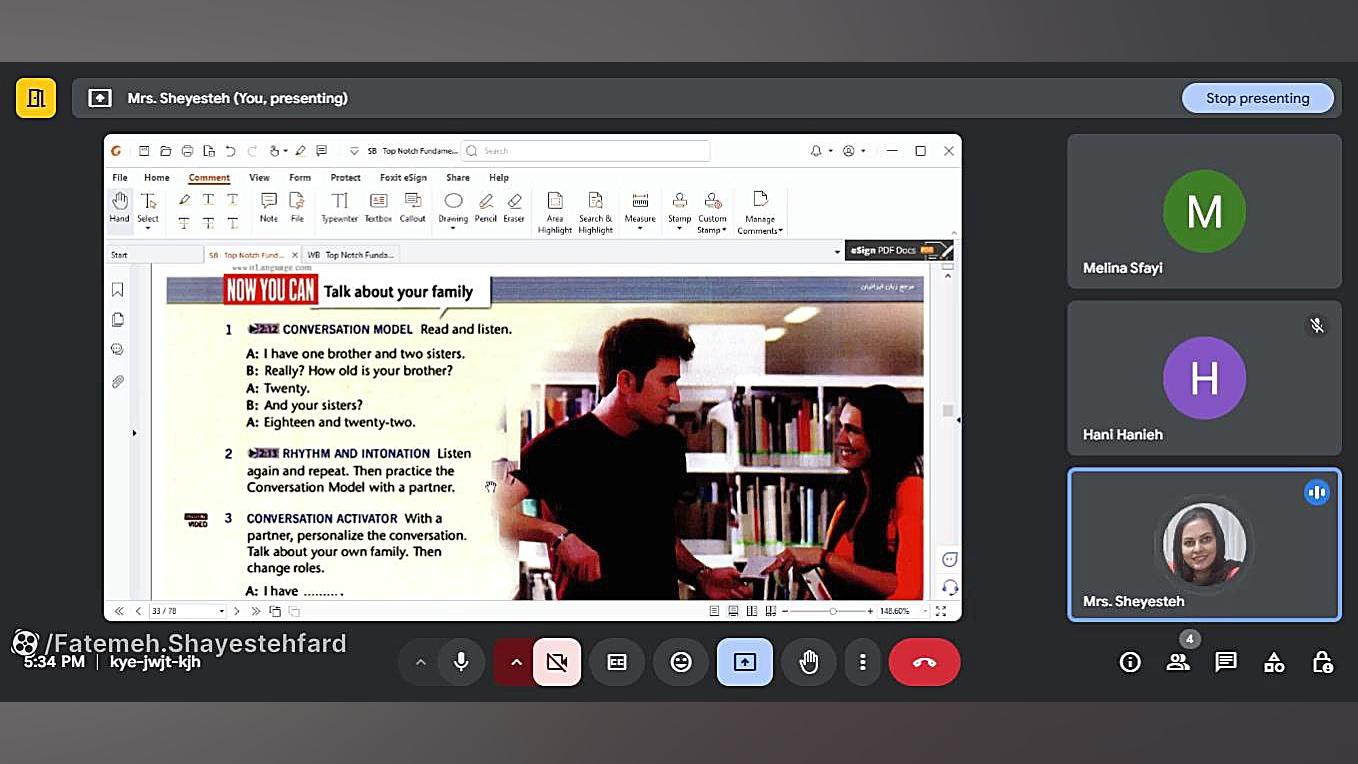Mute the microphone in the call
Image resolution: width=1358 pixels, height=764 pixels.
[461, 662]
